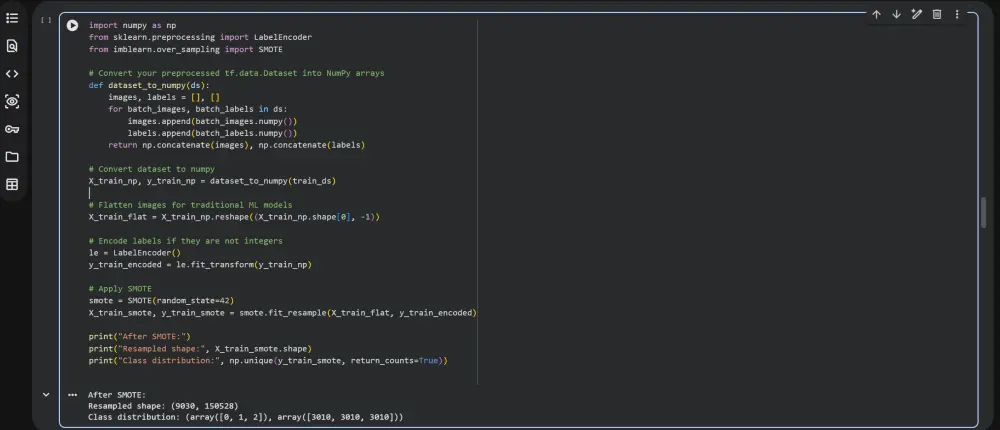Click 'return np.concatenate(images)' line
The height and width of the screenshot is (430, 1000).
237,145
